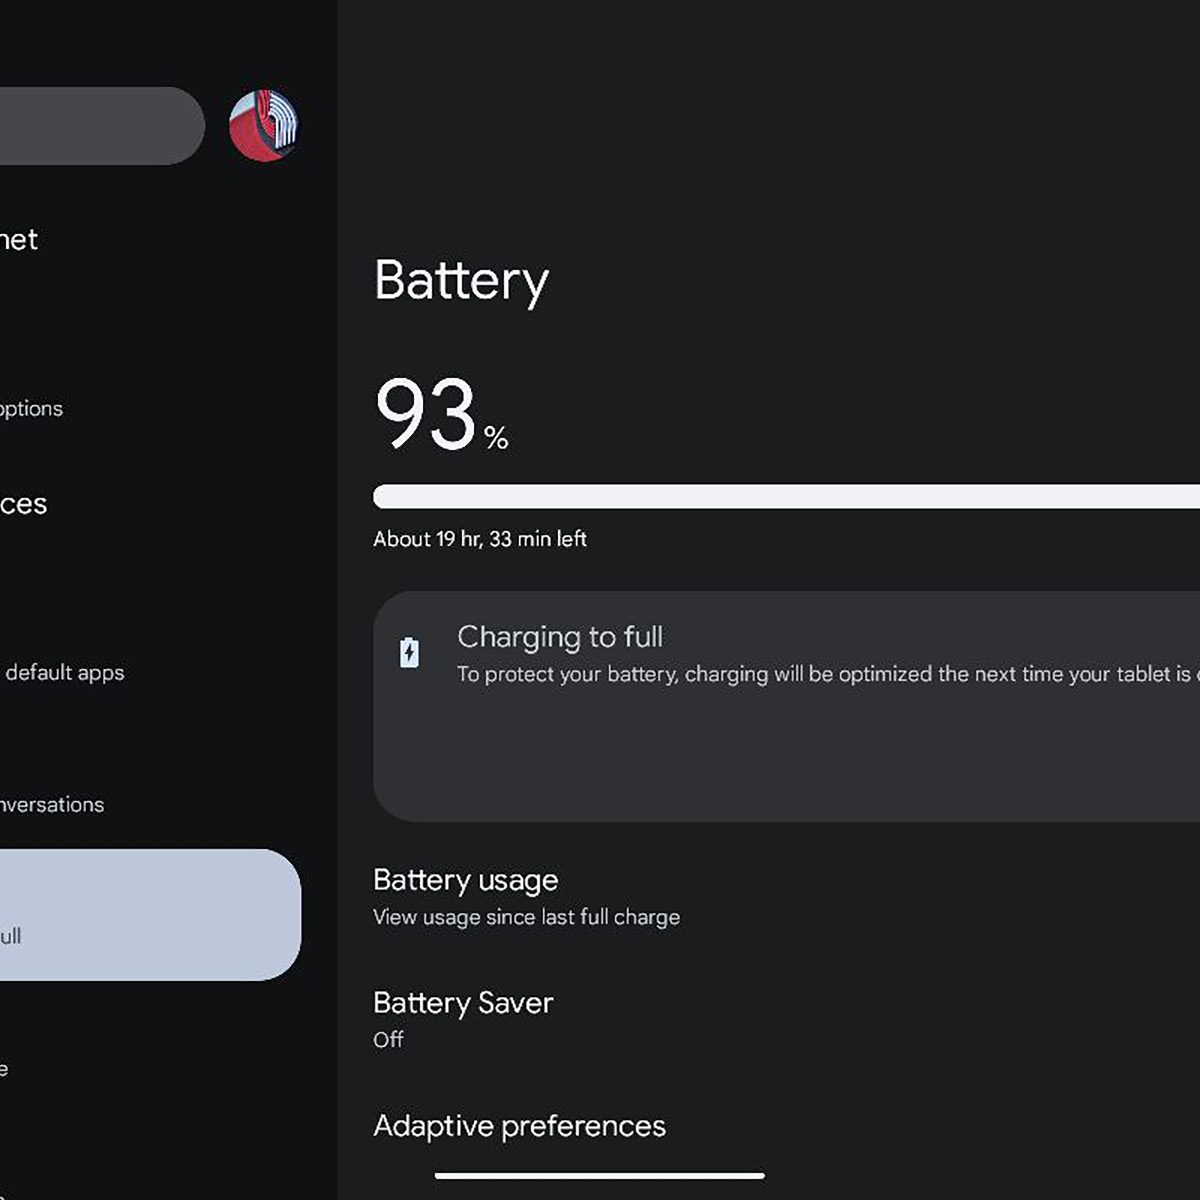Viewport: 1200px width, 1200px height.
Task: Click the charging battery bolt icon
Action: tap(409, 653)
